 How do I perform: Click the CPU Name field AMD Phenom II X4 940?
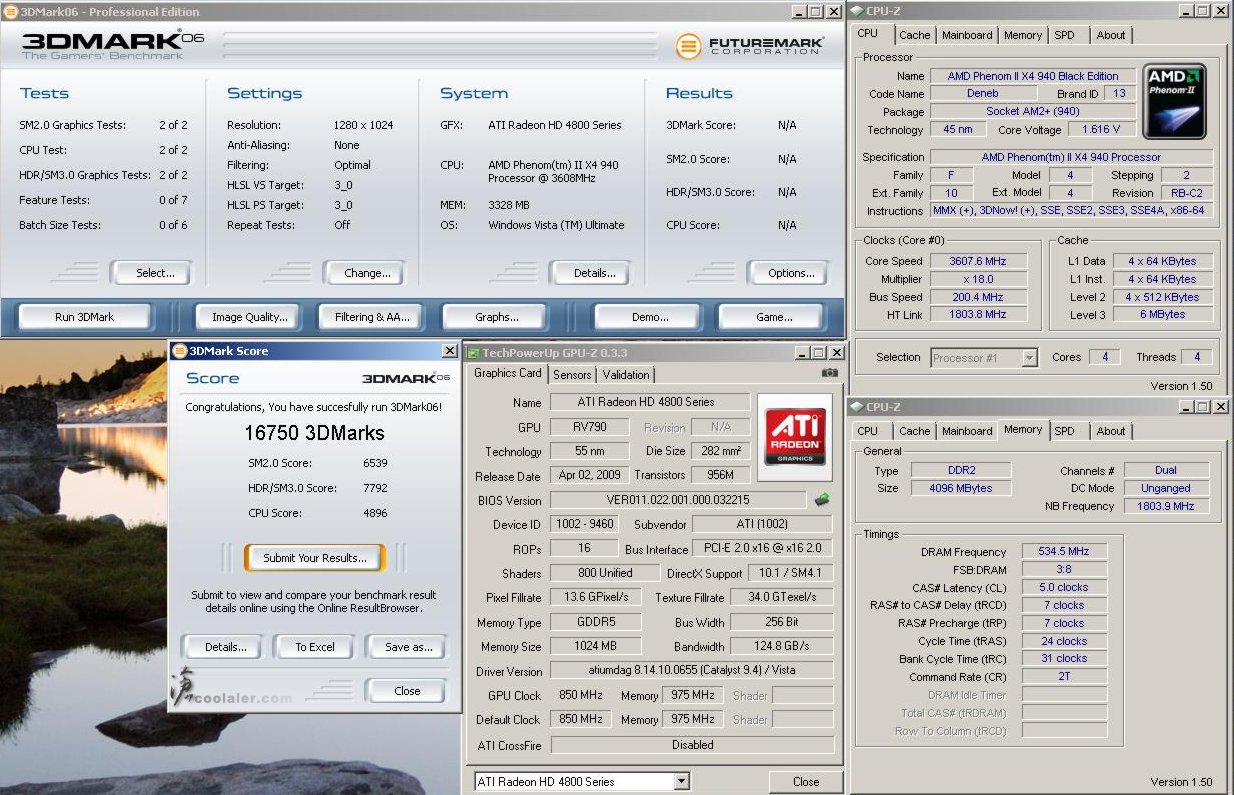(x=1033, y=76)
